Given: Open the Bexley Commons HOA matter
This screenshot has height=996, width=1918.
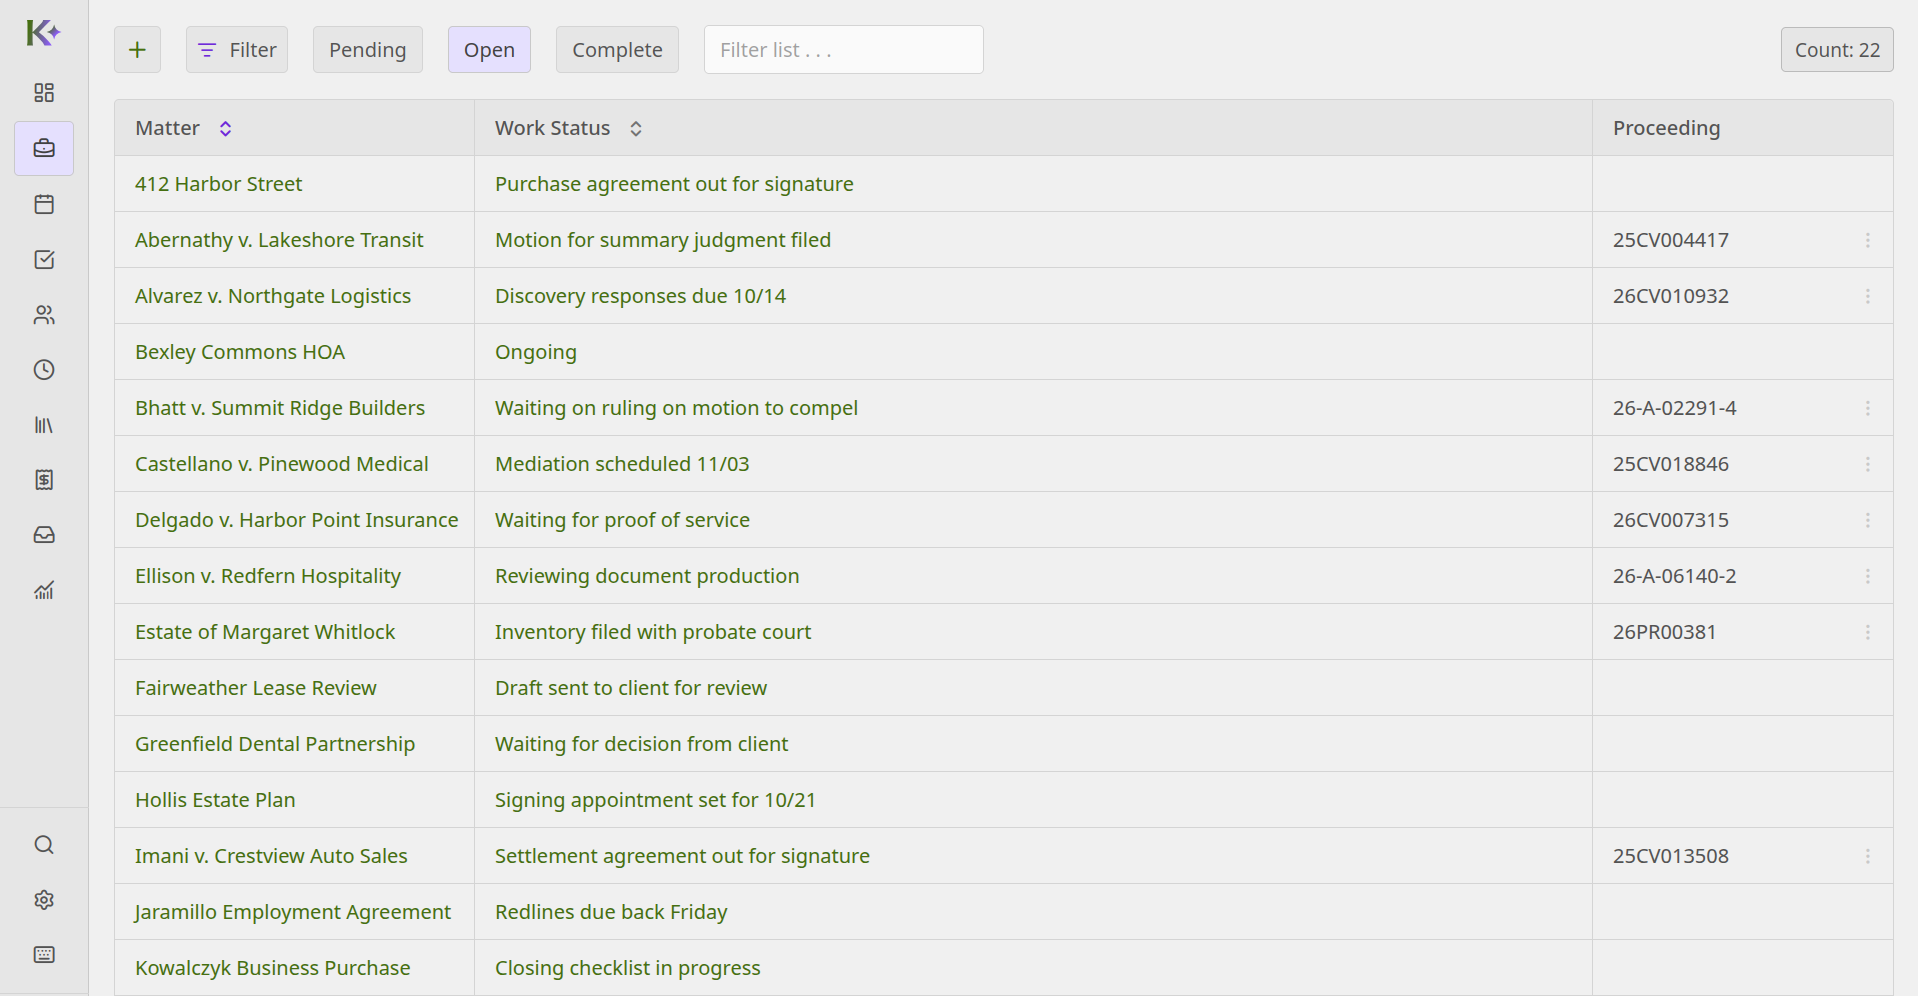Looking at the screenshot, I should pyautogui.click(x=240, y=352).
